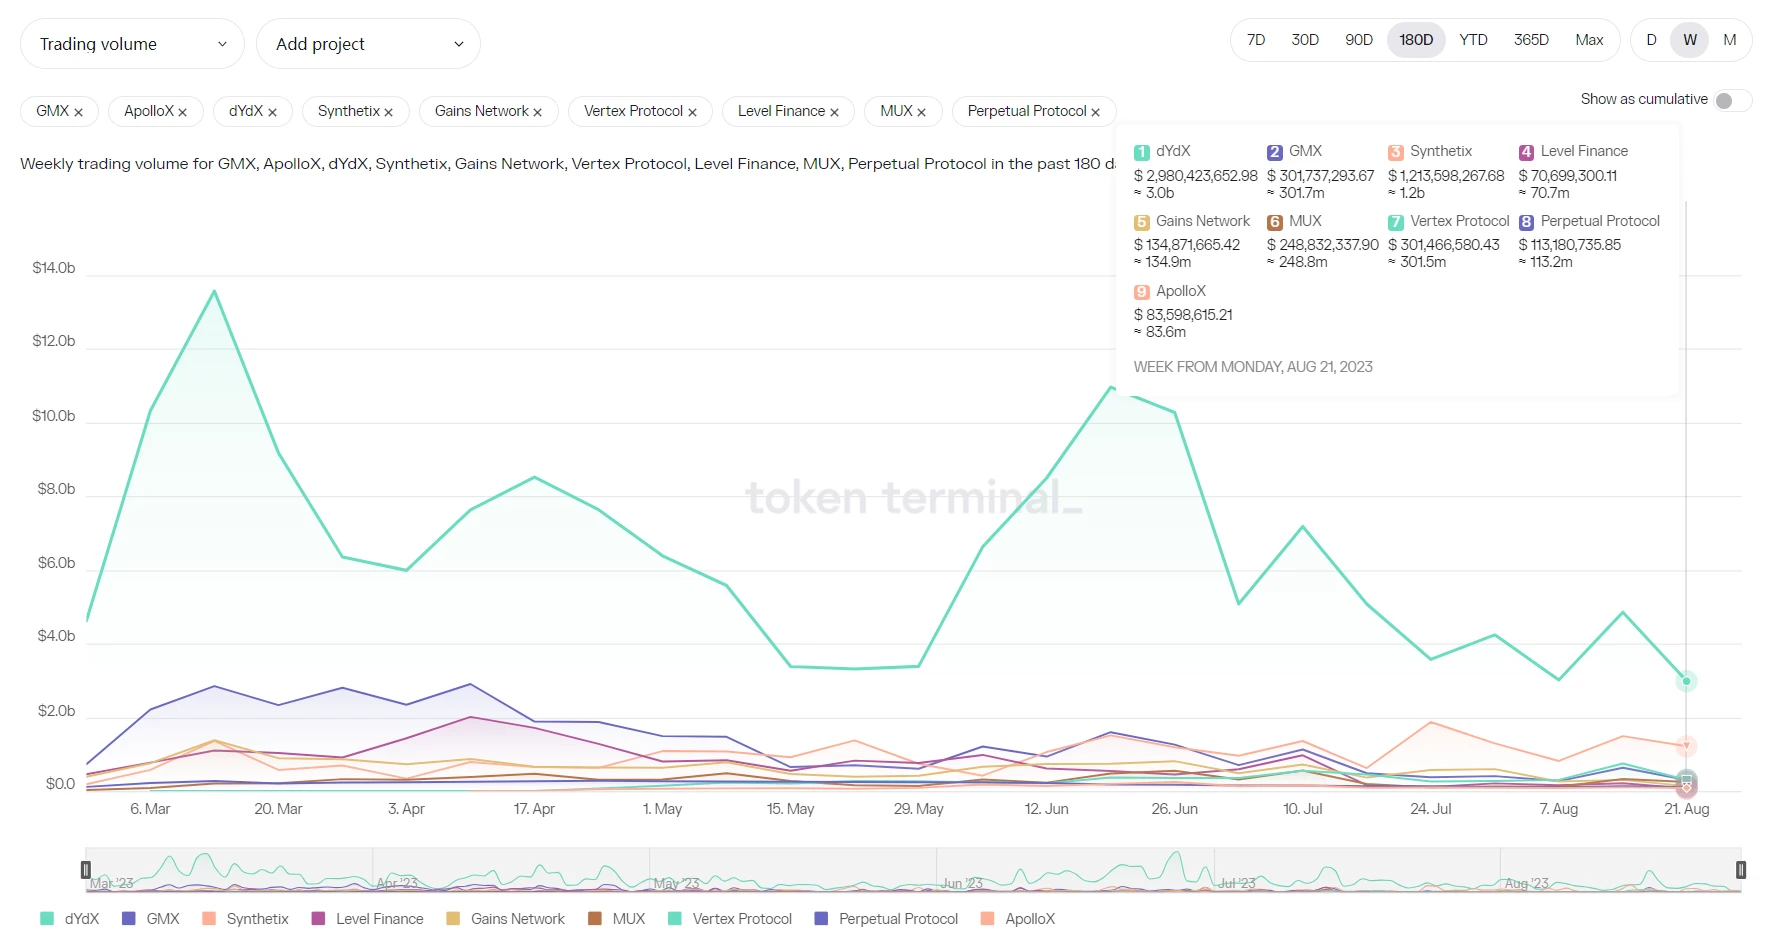Click the 21. Aug x-axis label
Screen dimensions: 1770x940
(x=1686, y=809)
